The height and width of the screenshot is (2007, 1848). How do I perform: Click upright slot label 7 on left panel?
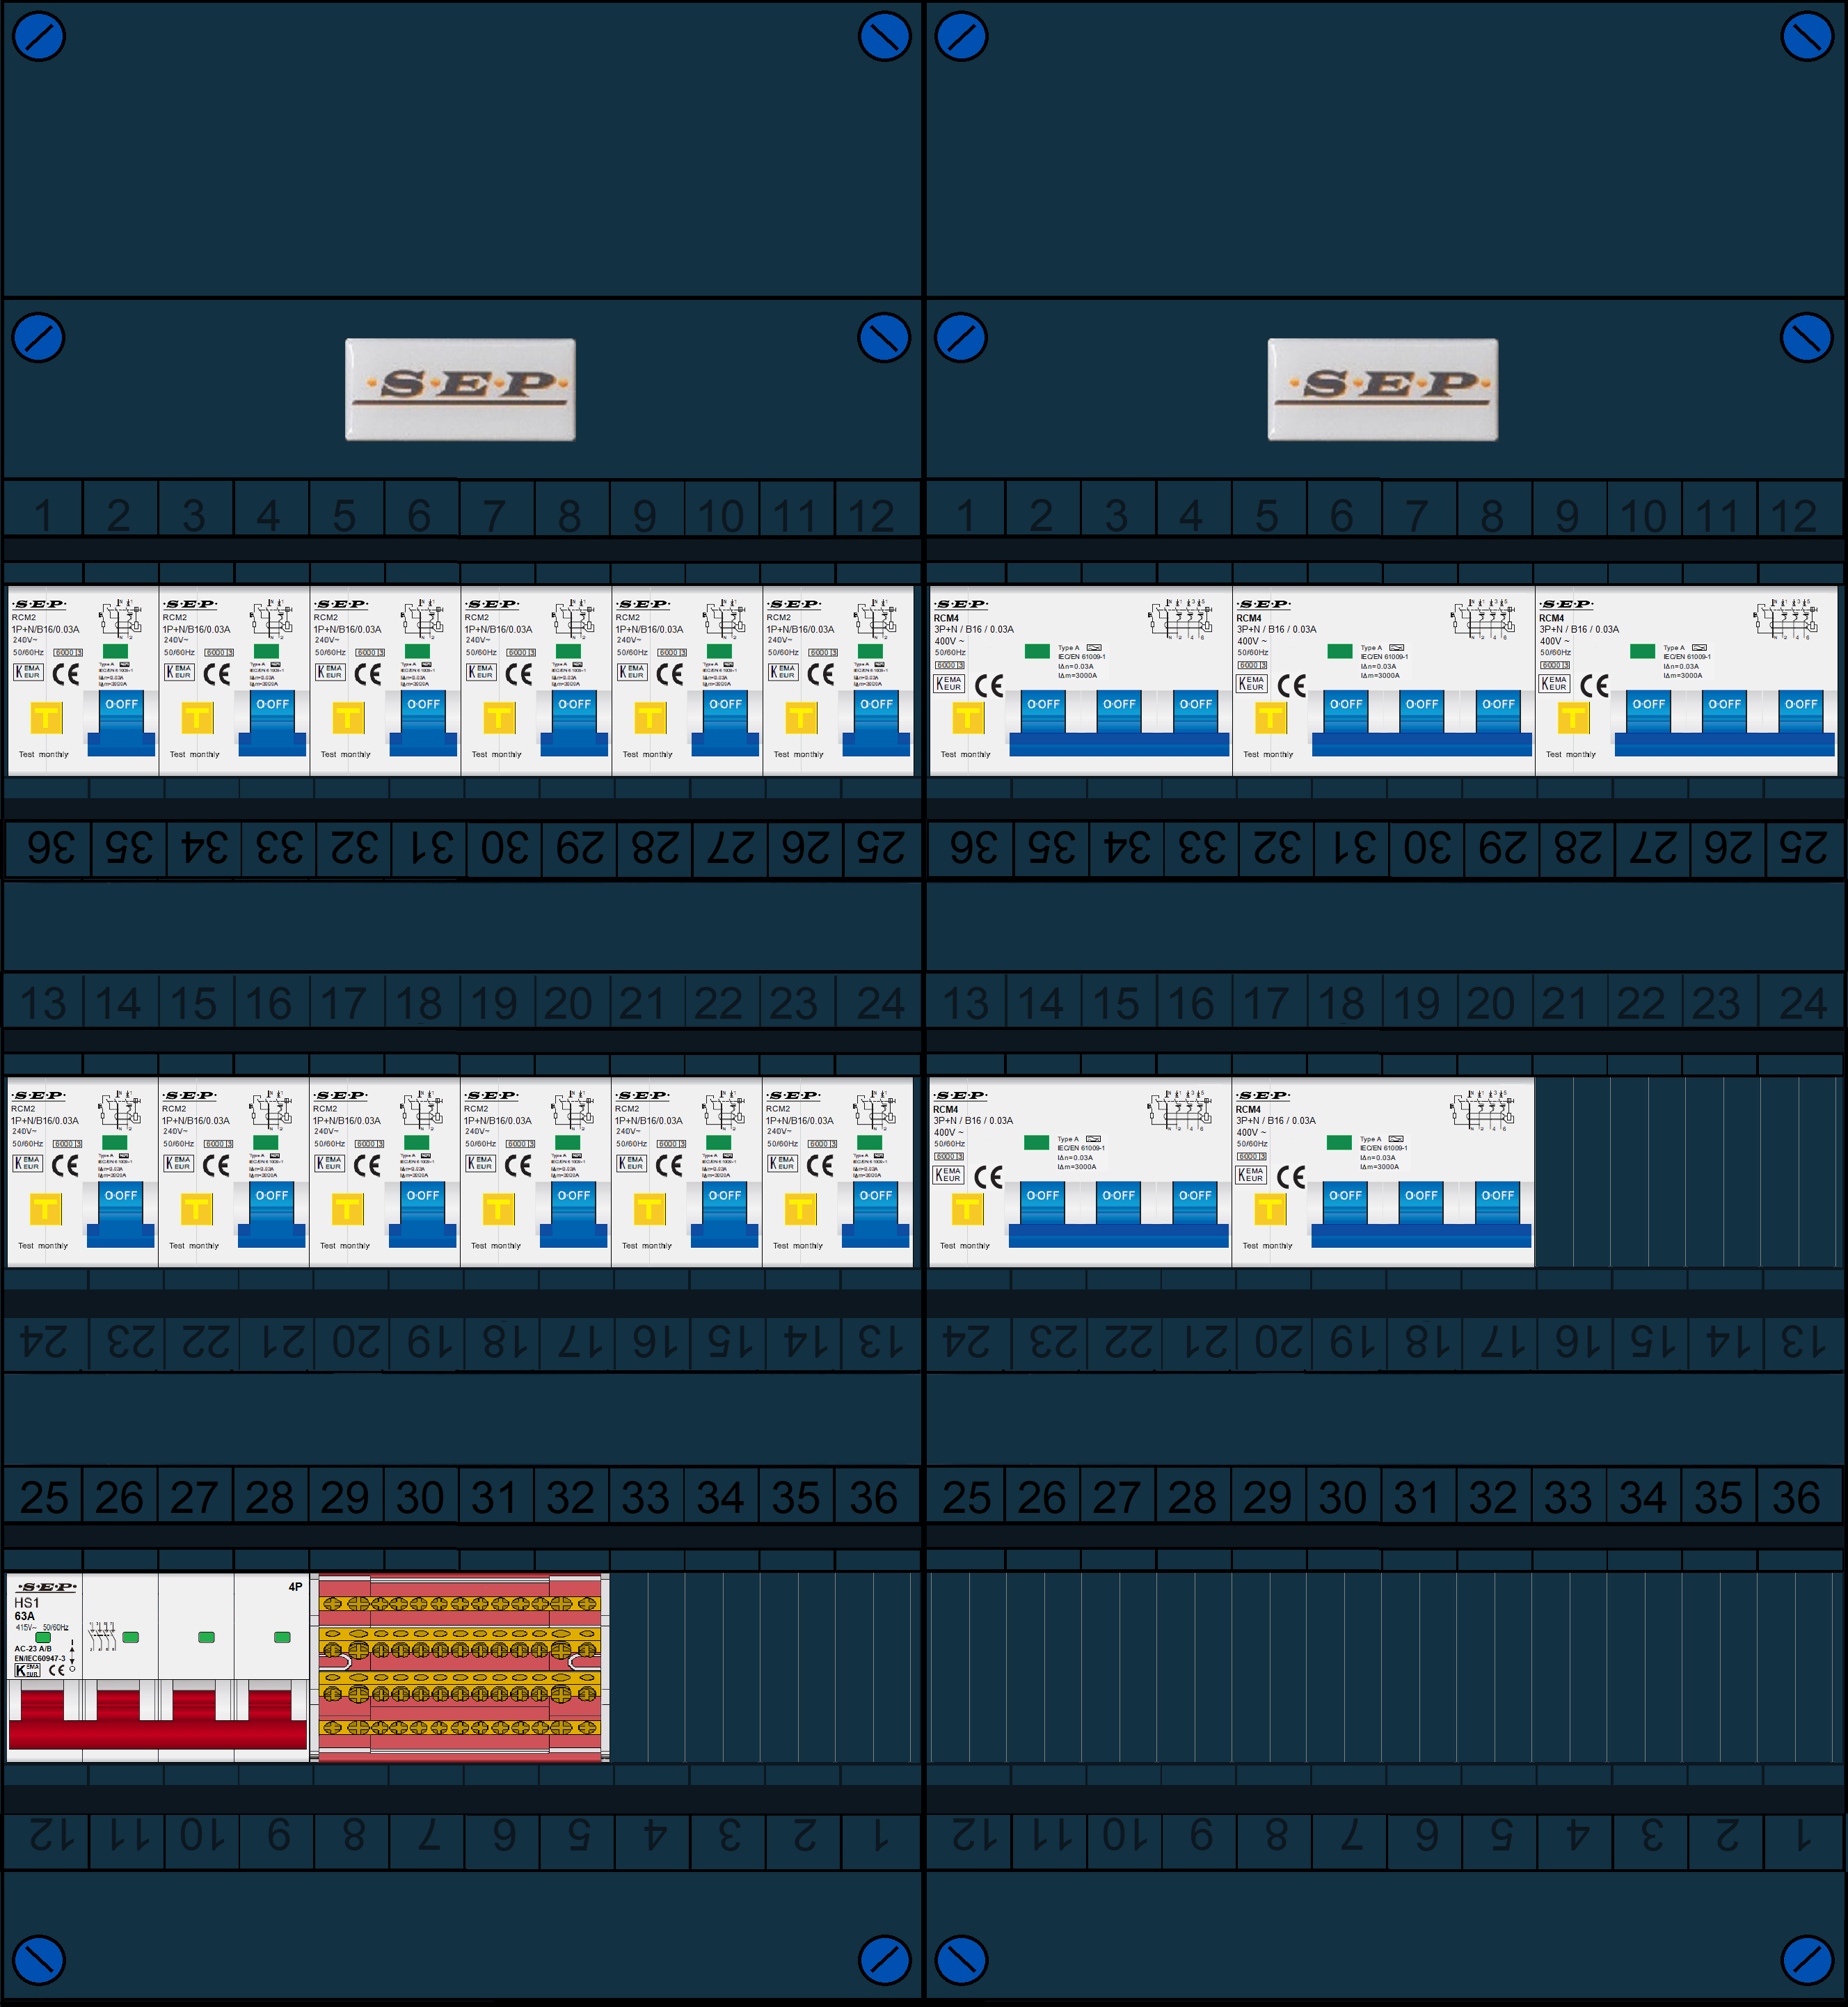(495, 515)
